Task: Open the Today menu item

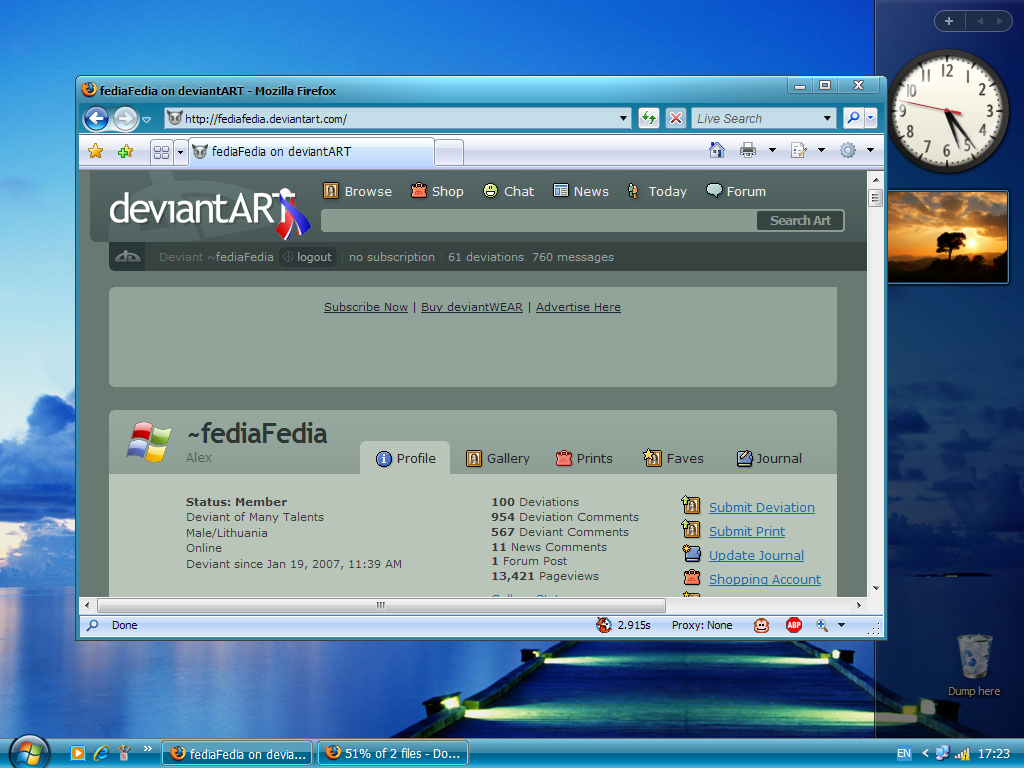Action: pos(657,191)
